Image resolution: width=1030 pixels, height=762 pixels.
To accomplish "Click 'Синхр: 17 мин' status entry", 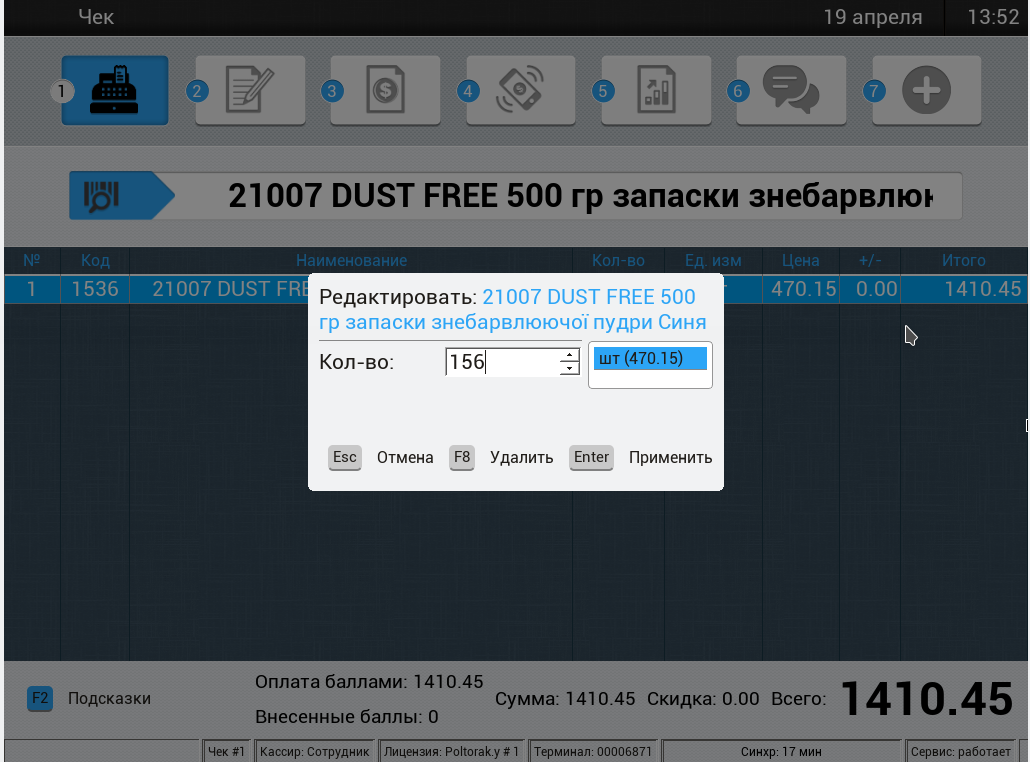I will pyautogui.click(x=781, y=751).
